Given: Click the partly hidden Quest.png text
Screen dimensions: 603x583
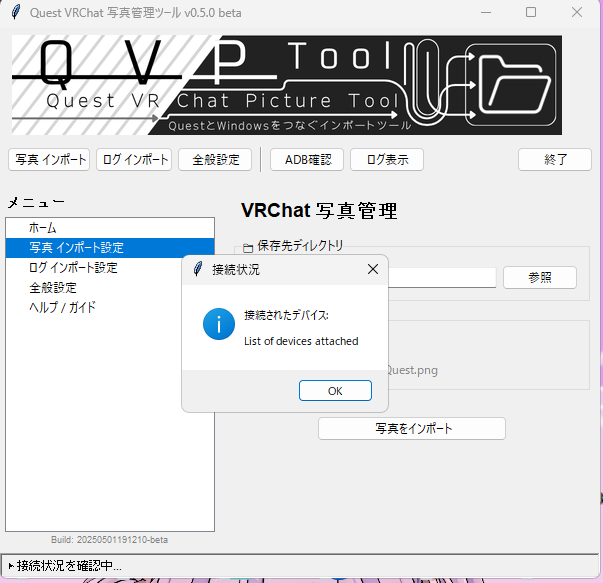Looking at the screenshot, I should pyautogui.click(x=413, y=370).
